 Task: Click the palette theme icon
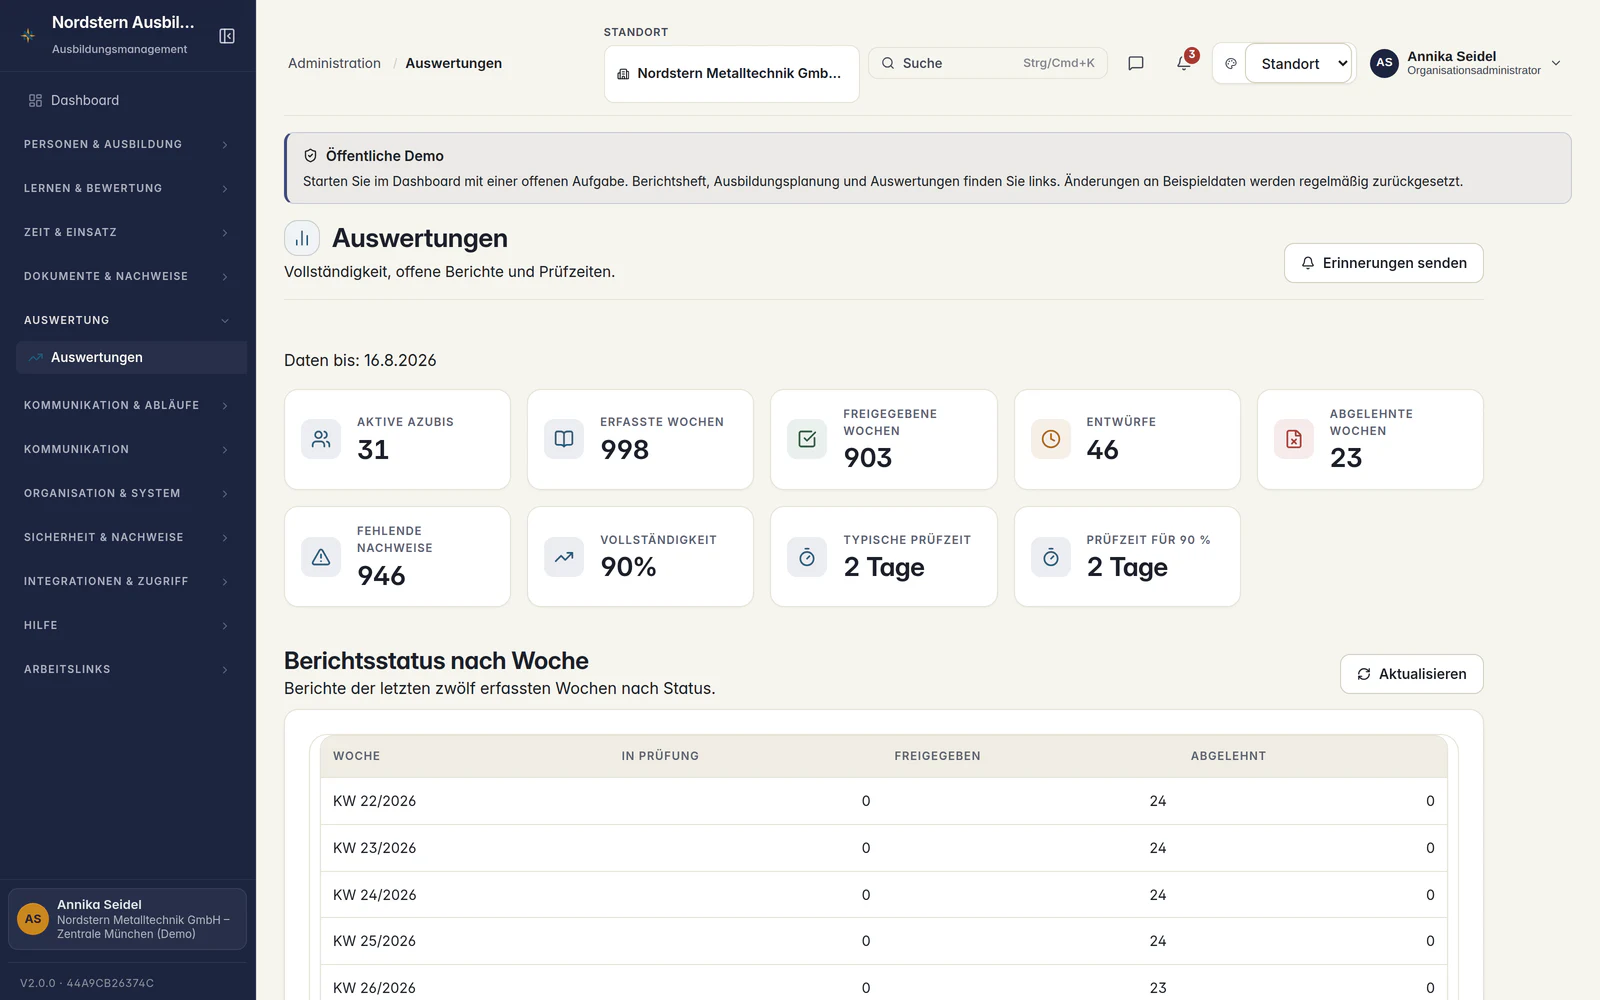click(x=1231, y=63)
